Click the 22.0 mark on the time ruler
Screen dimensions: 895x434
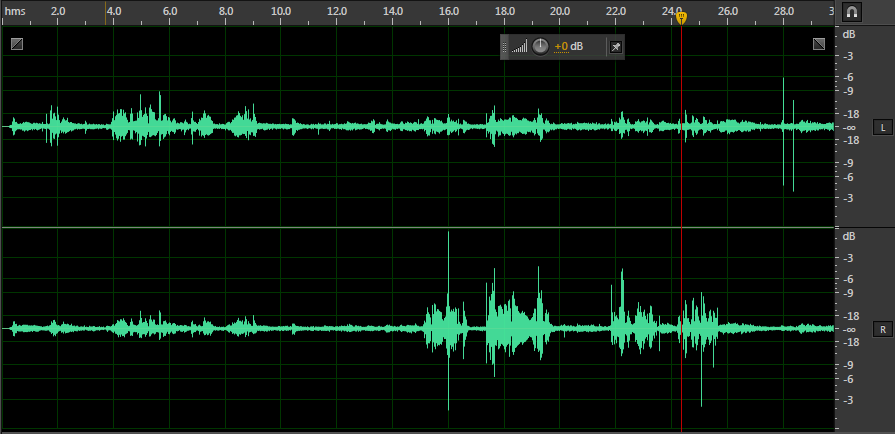click(x=616, y=11)
